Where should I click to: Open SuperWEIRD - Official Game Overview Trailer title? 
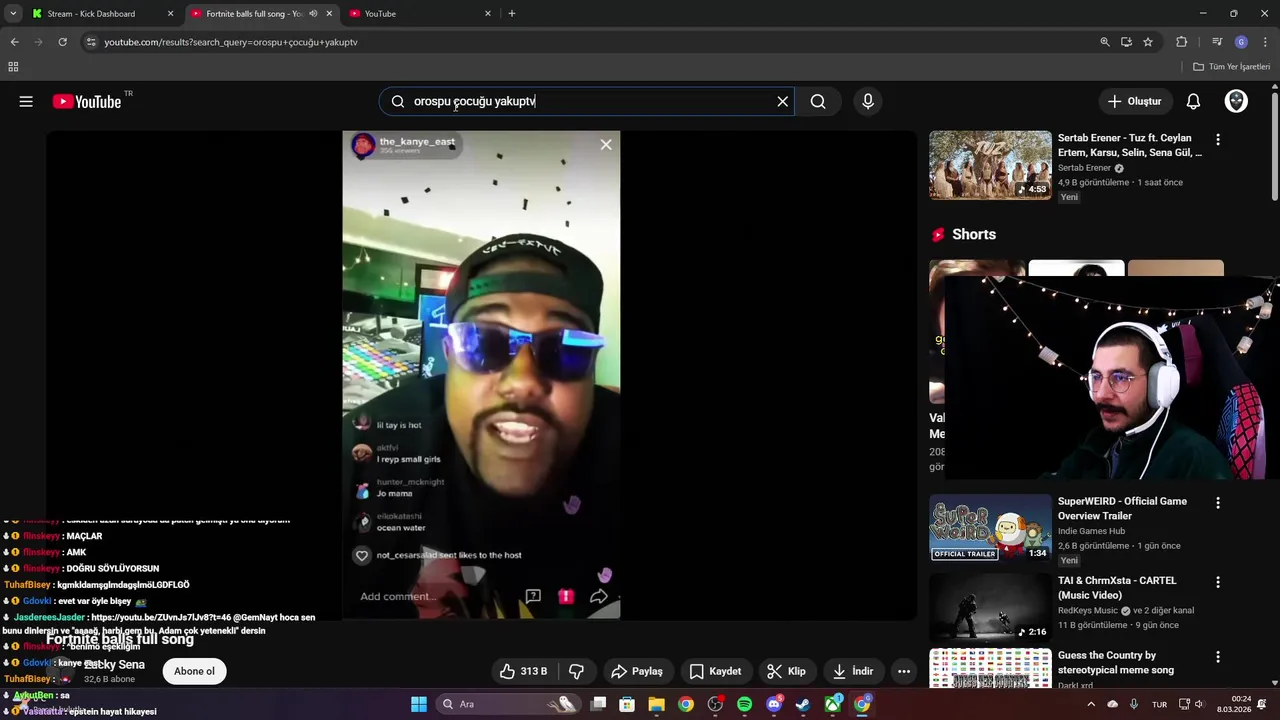pos(1122,508)
